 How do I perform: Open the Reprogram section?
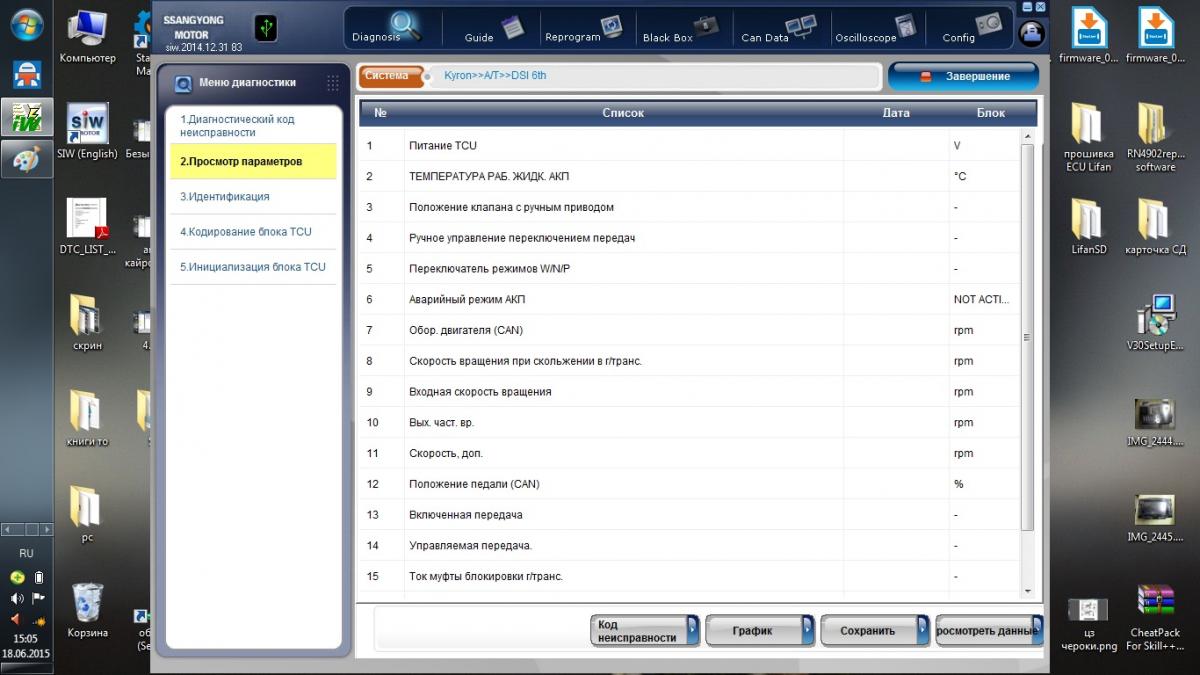coord(585,29)
